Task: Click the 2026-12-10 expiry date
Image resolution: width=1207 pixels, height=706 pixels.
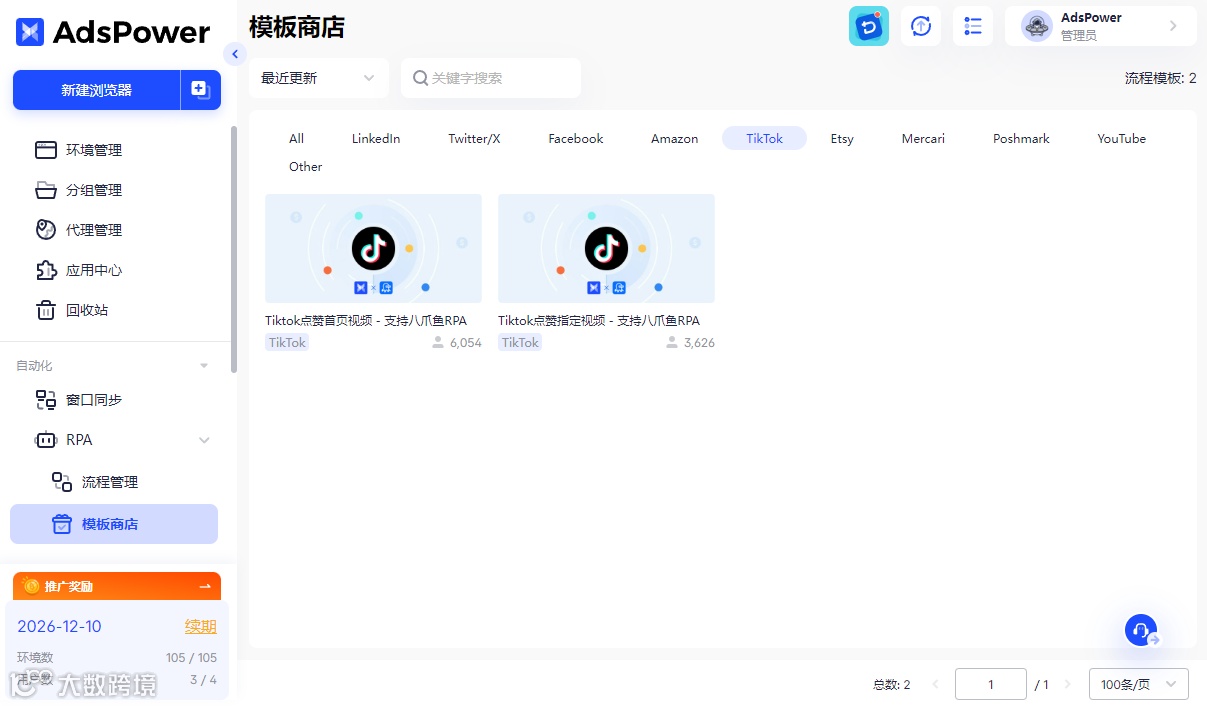Action: [59, 627]
